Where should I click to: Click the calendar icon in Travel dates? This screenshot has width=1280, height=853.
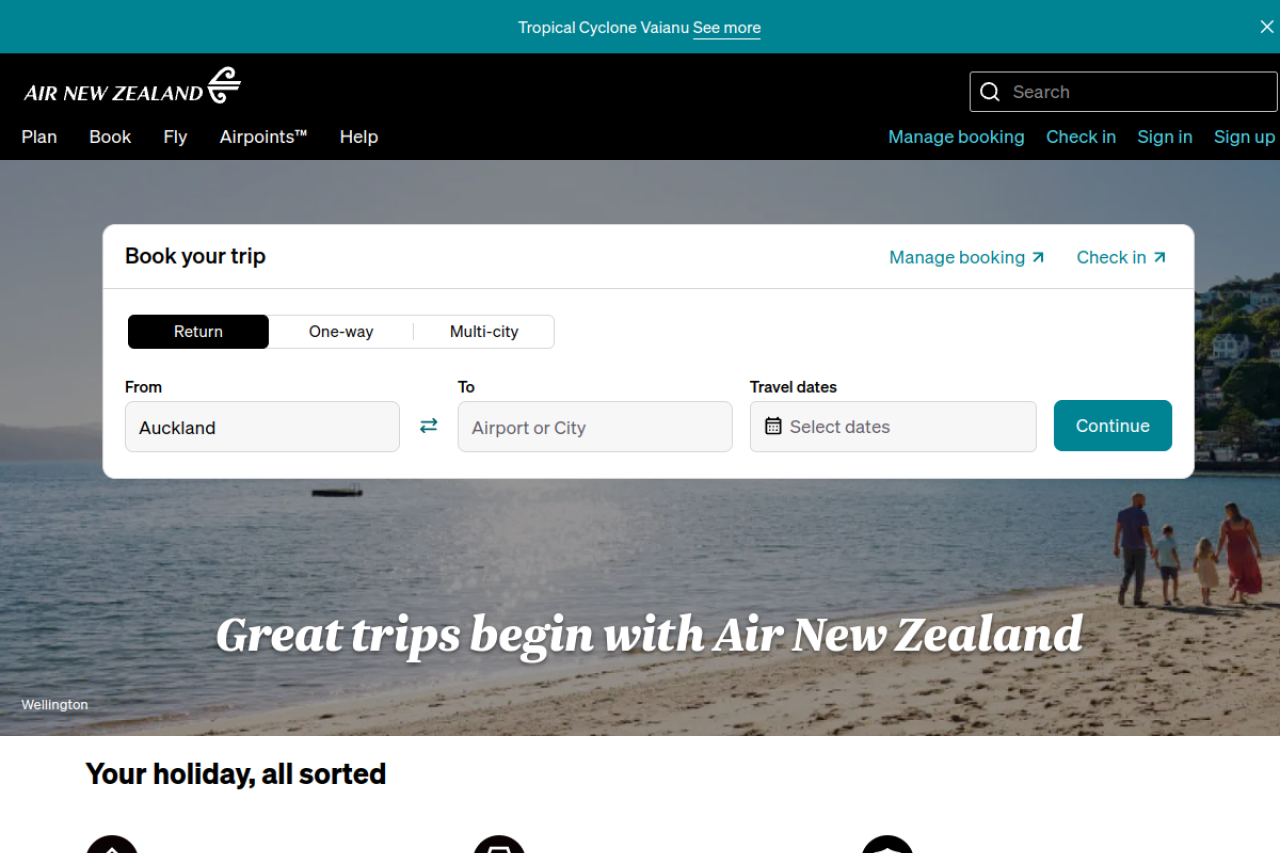pos(773,426)
